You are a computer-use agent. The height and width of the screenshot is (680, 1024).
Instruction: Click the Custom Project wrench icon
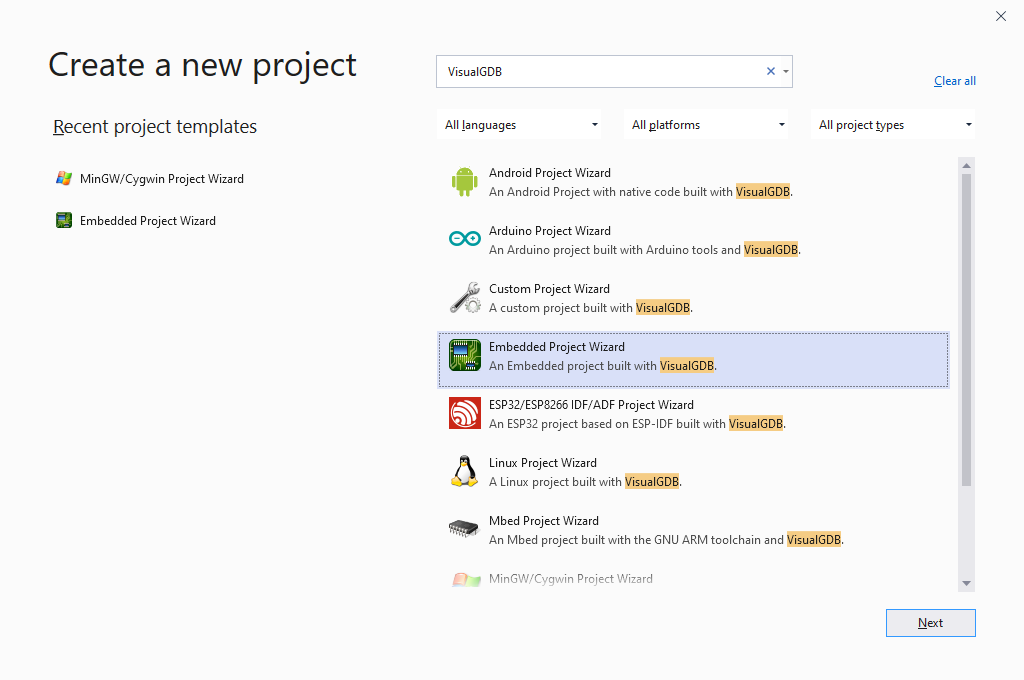pos(464,298)
